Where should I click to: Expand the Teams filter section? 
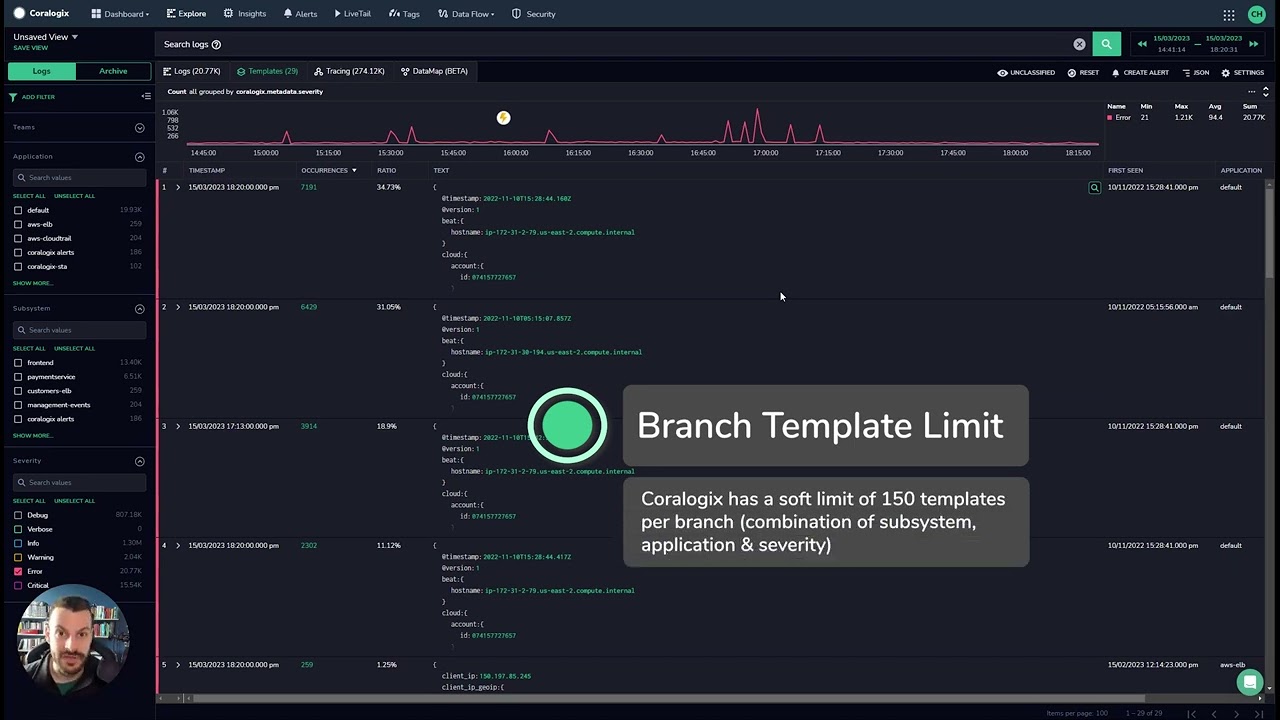tap(139, 128)
